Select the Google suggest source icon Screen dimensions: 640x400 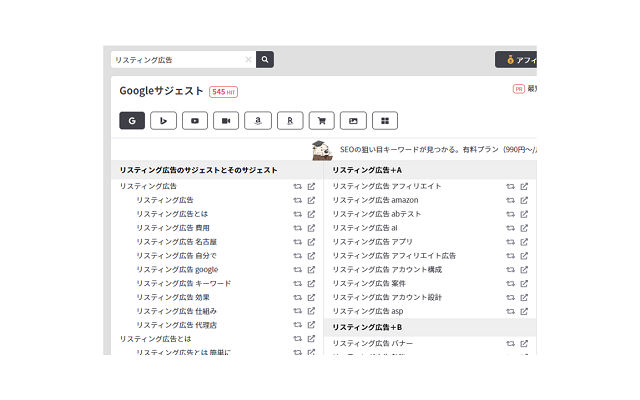(132, 121)
